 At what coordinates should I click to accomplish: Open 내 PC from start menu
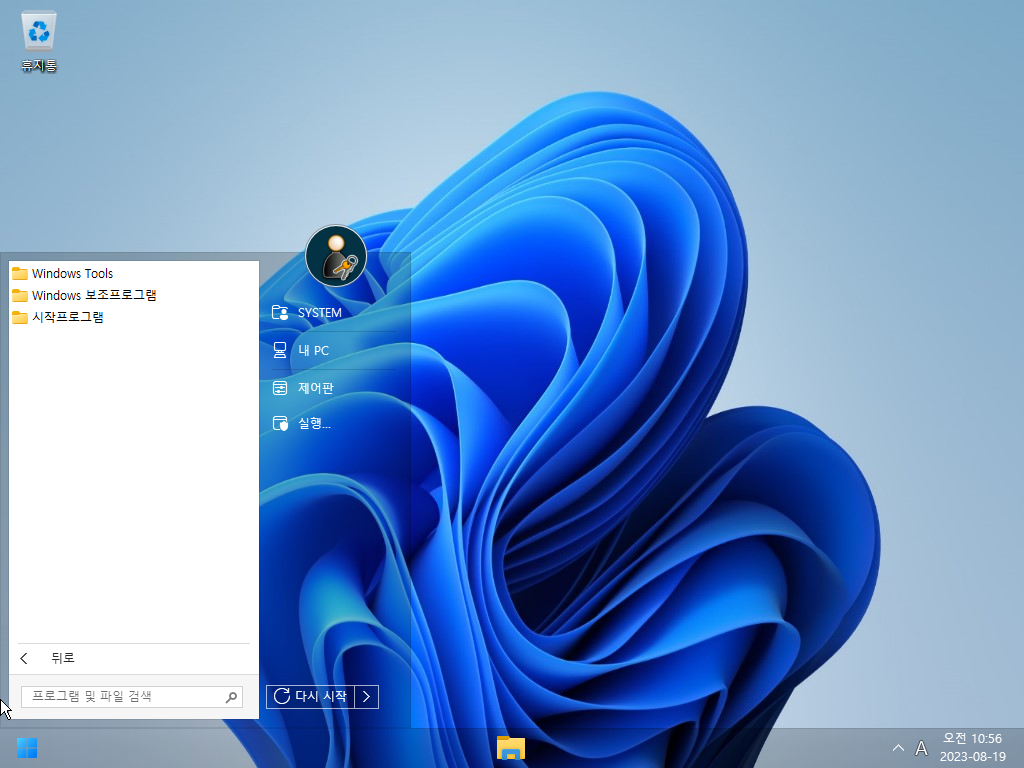pyautogui.click(x=333, y=350)
